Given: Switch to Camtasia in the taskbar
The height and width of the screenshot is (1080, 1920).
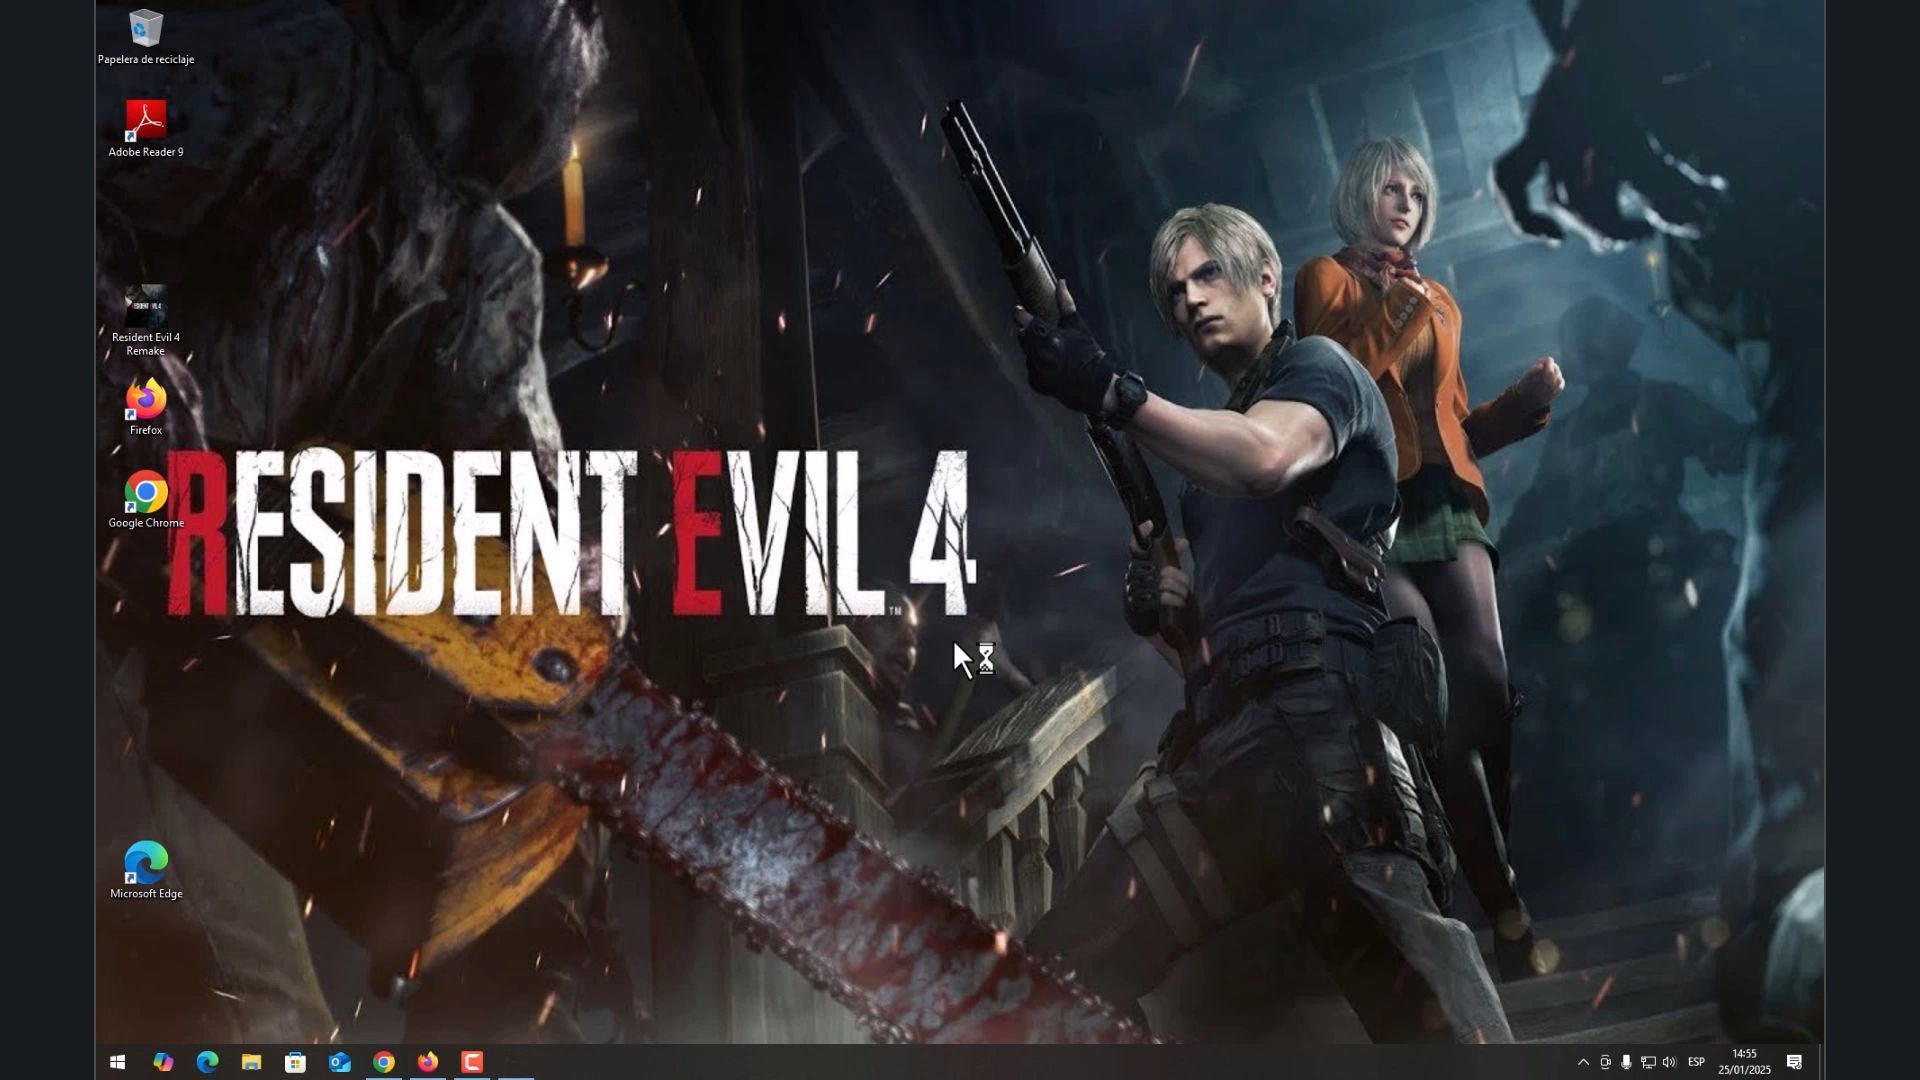Looking at the screenshot, I should point(472,1062).
